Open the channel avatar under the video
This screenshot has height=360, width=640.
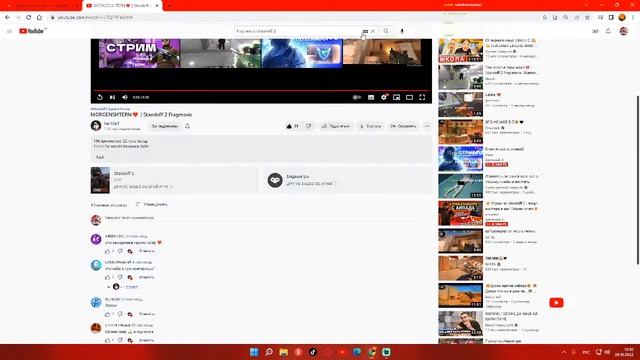click(x=96, y=125)
